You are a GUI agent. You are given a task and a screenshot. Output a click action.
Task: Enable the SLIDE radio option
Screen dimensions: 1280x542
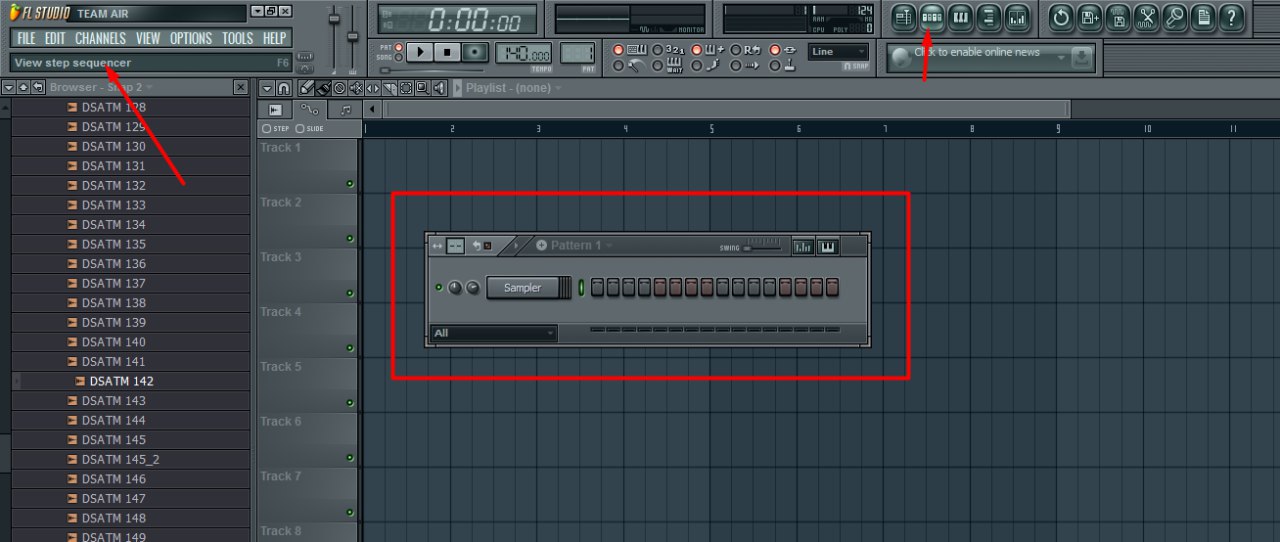(x=300, y=129)
